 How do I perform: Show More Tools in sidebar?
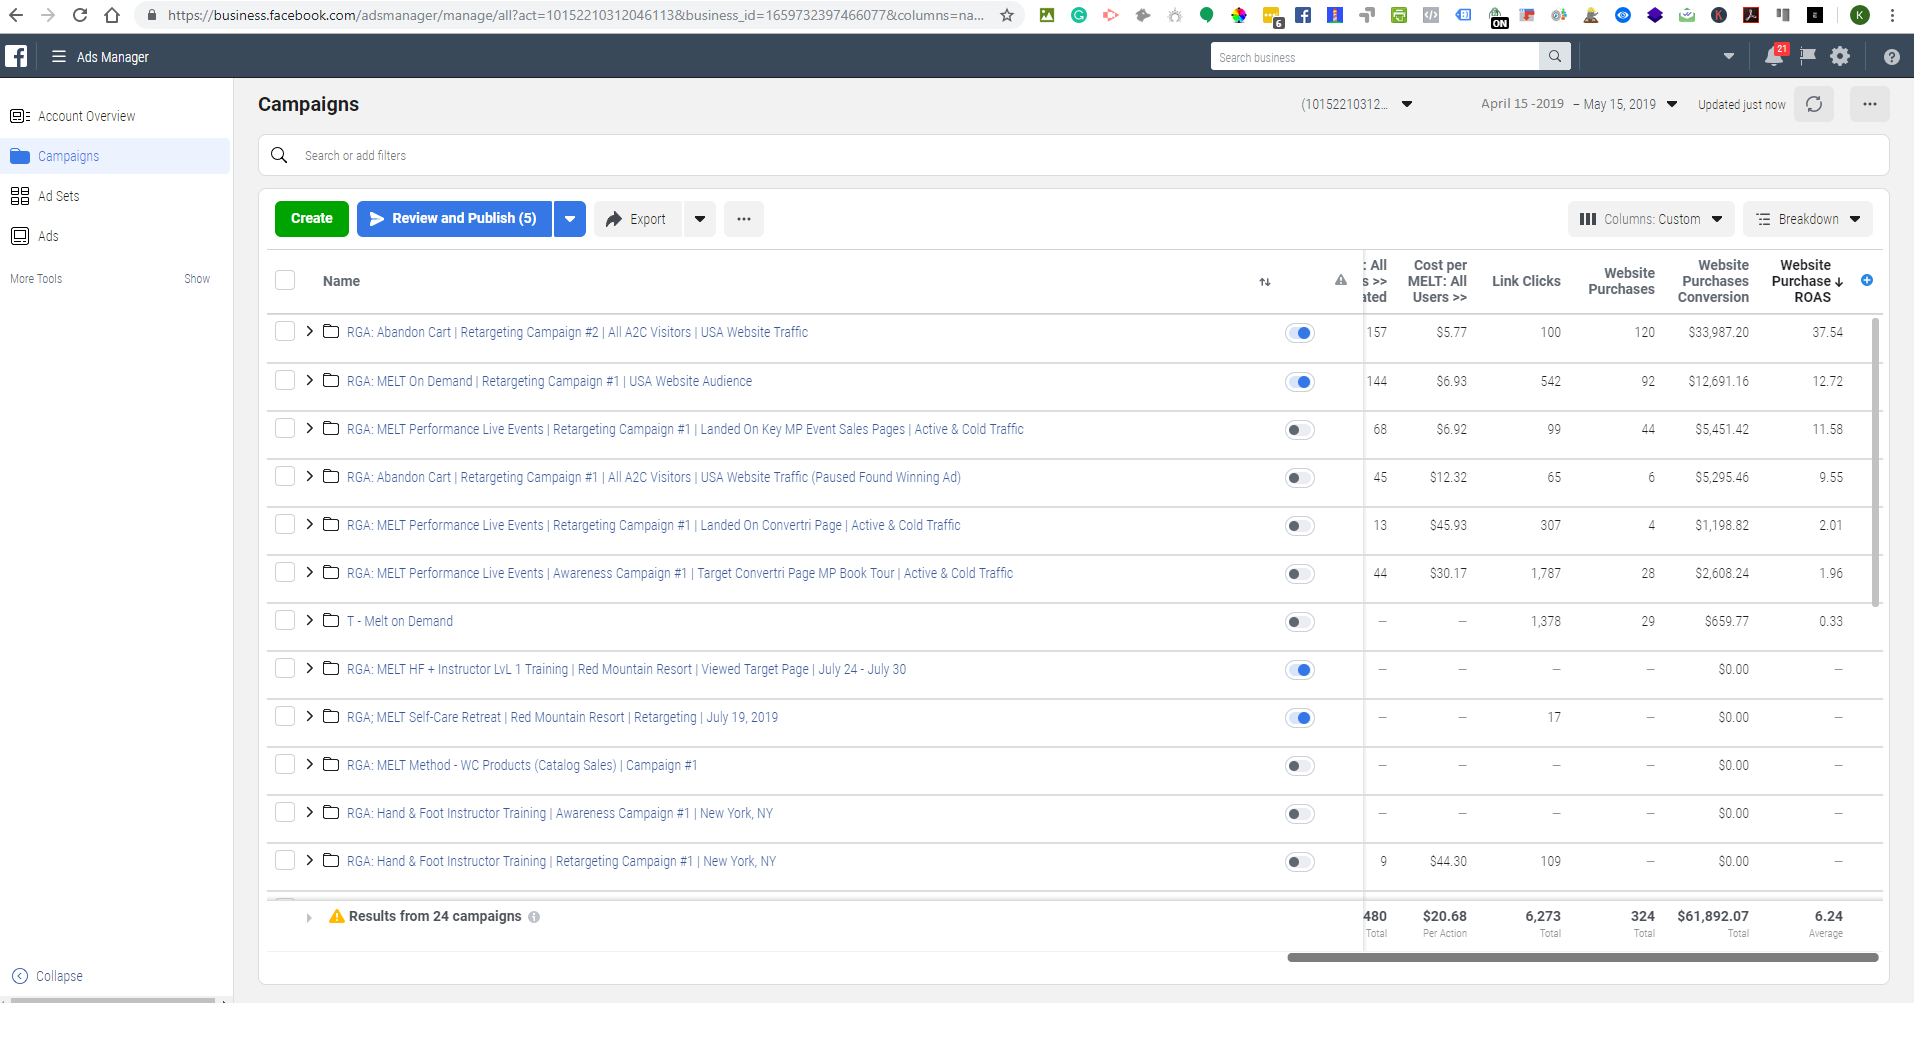pos(197,279)
